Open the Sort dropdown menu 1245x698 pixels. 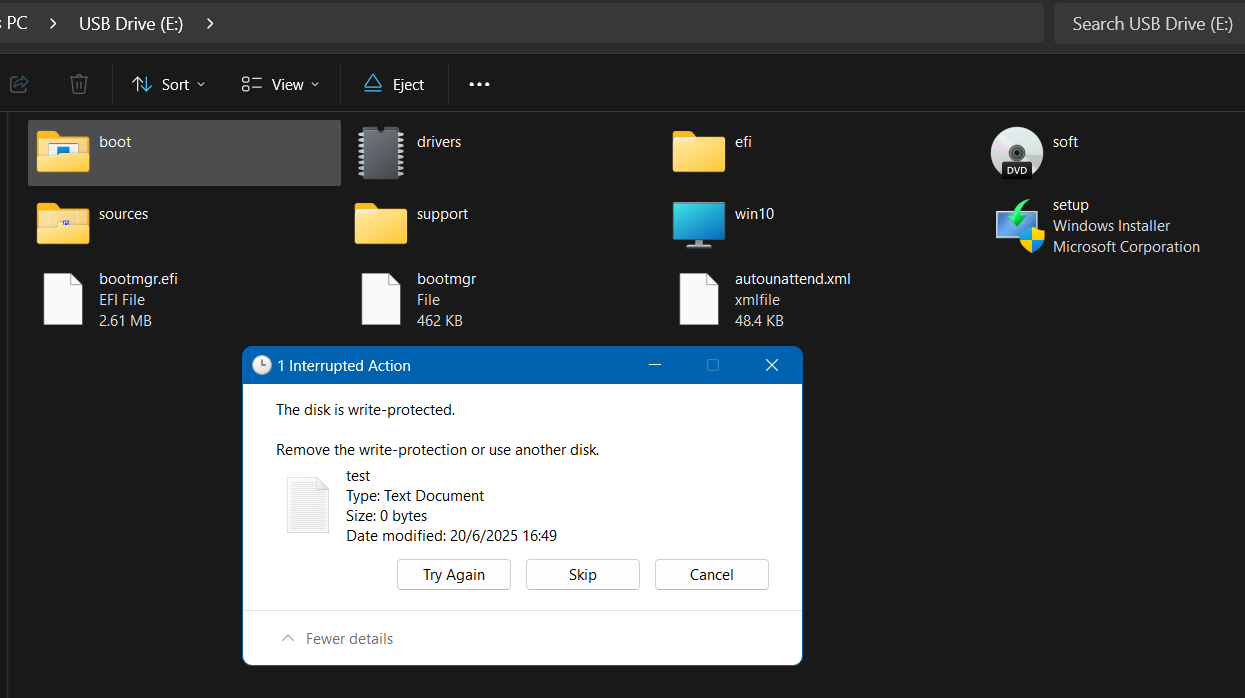tap(169, 84)
